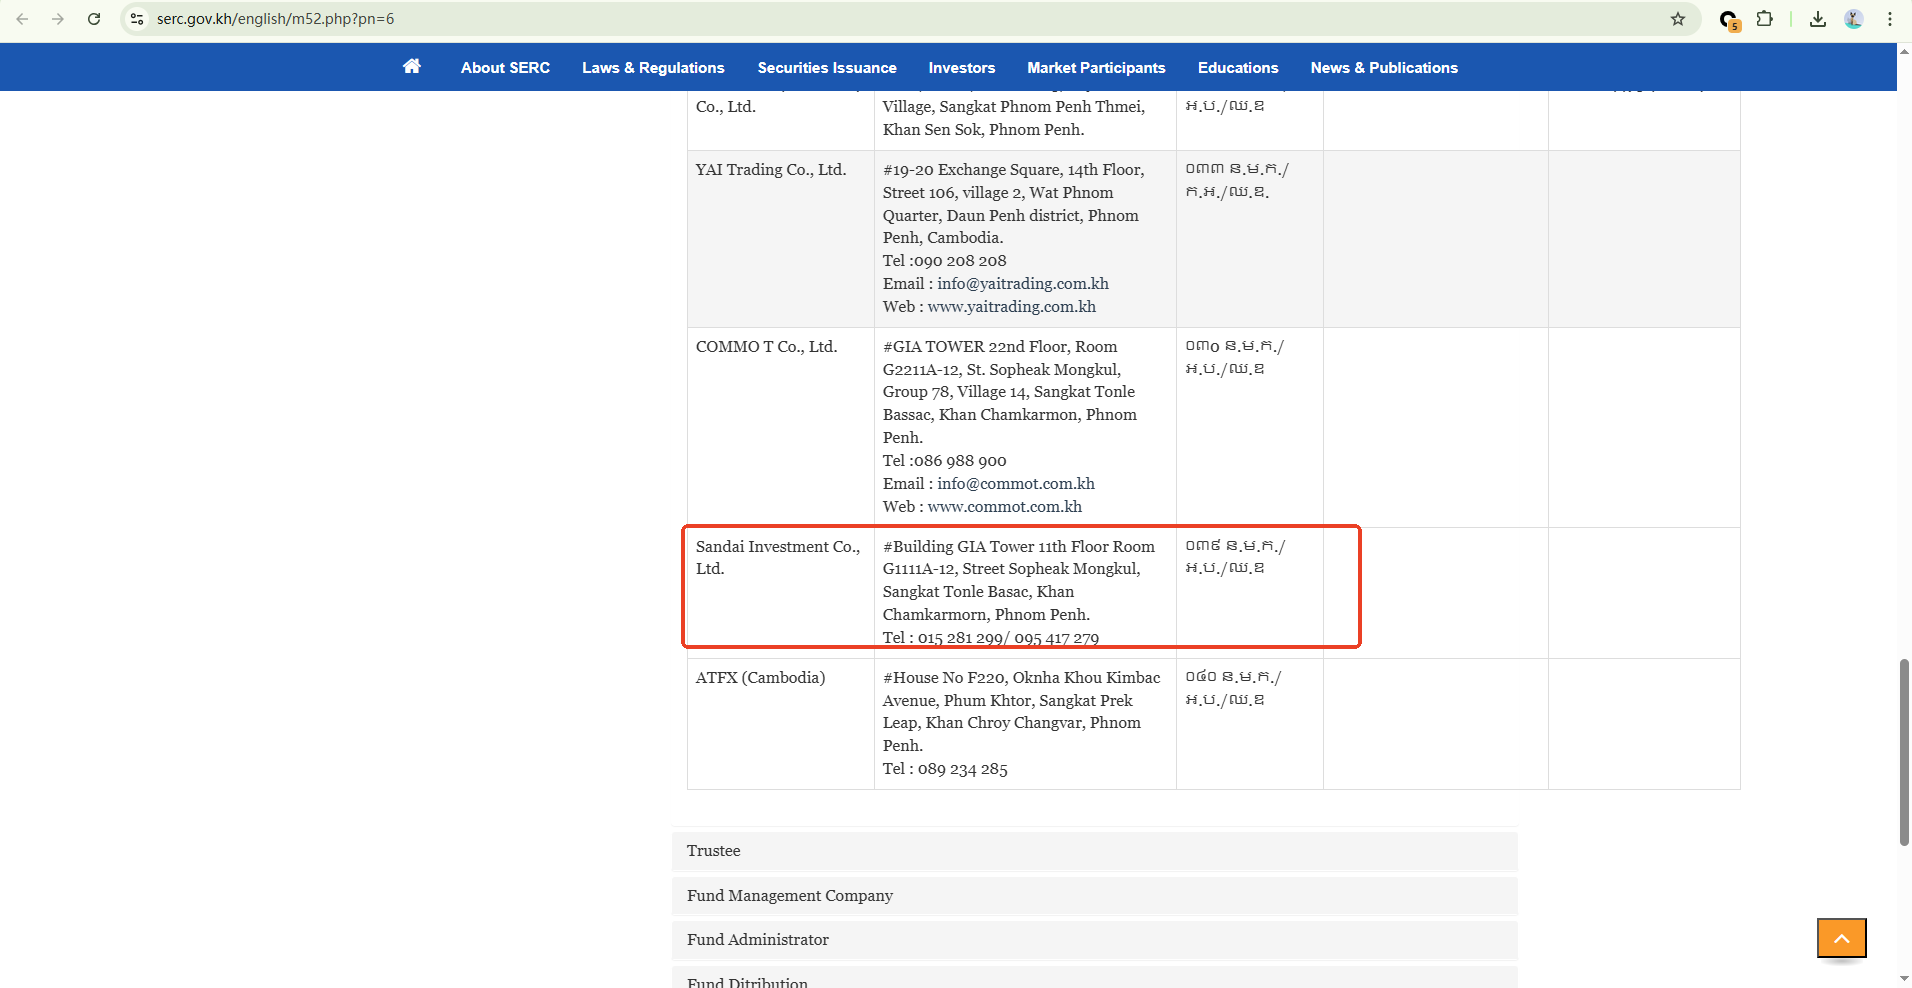Open the browser extensions puzzle icon
The height and width of the screenshot is (988, 1912).
1765,19
